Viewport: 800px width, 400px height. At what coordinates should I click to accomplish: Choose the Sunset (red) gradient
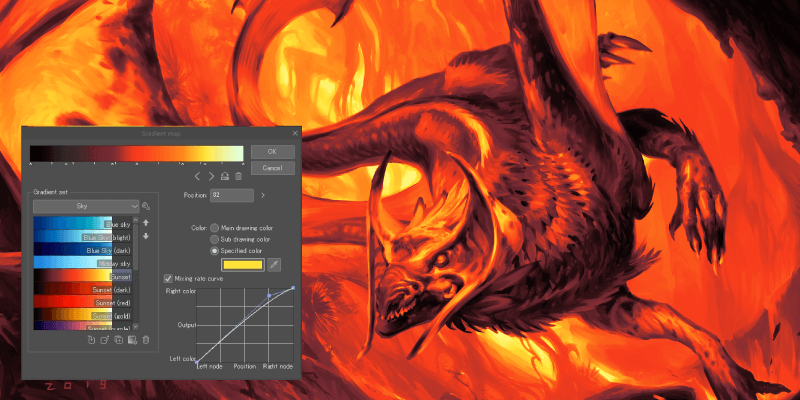tap(83, 303)
